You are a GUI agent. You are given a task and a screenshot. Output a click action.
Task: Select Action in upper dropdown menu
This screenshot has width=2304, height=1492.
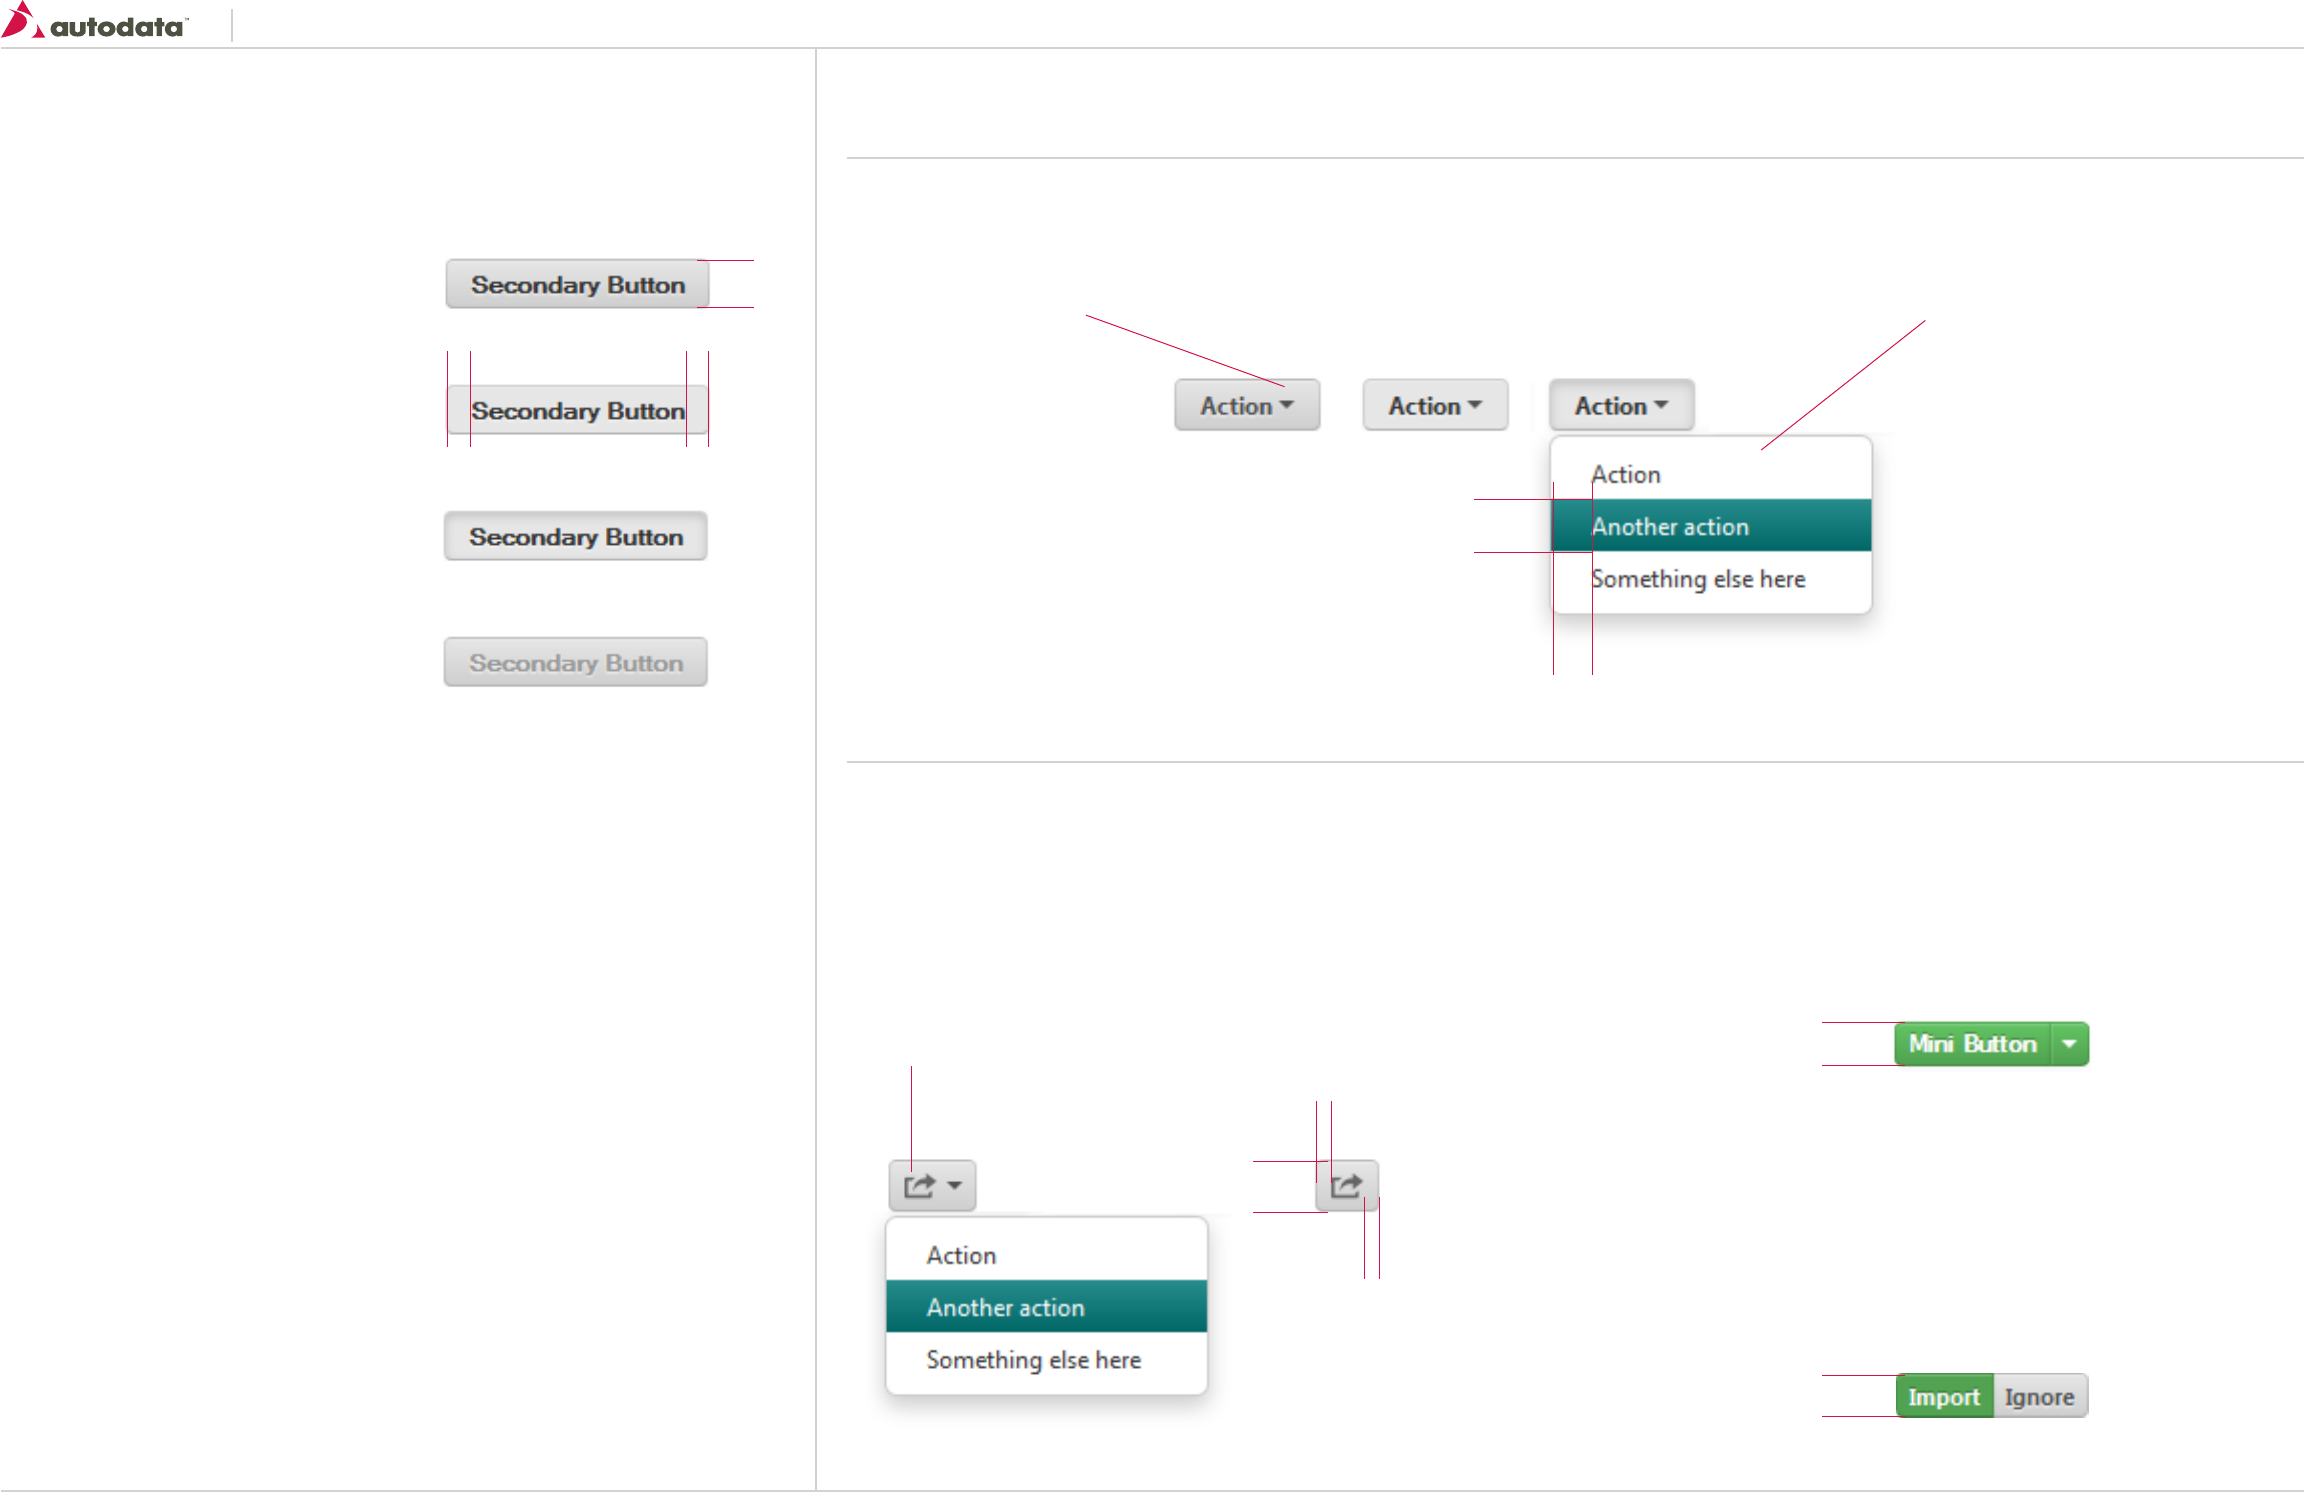click(1626, 474)
